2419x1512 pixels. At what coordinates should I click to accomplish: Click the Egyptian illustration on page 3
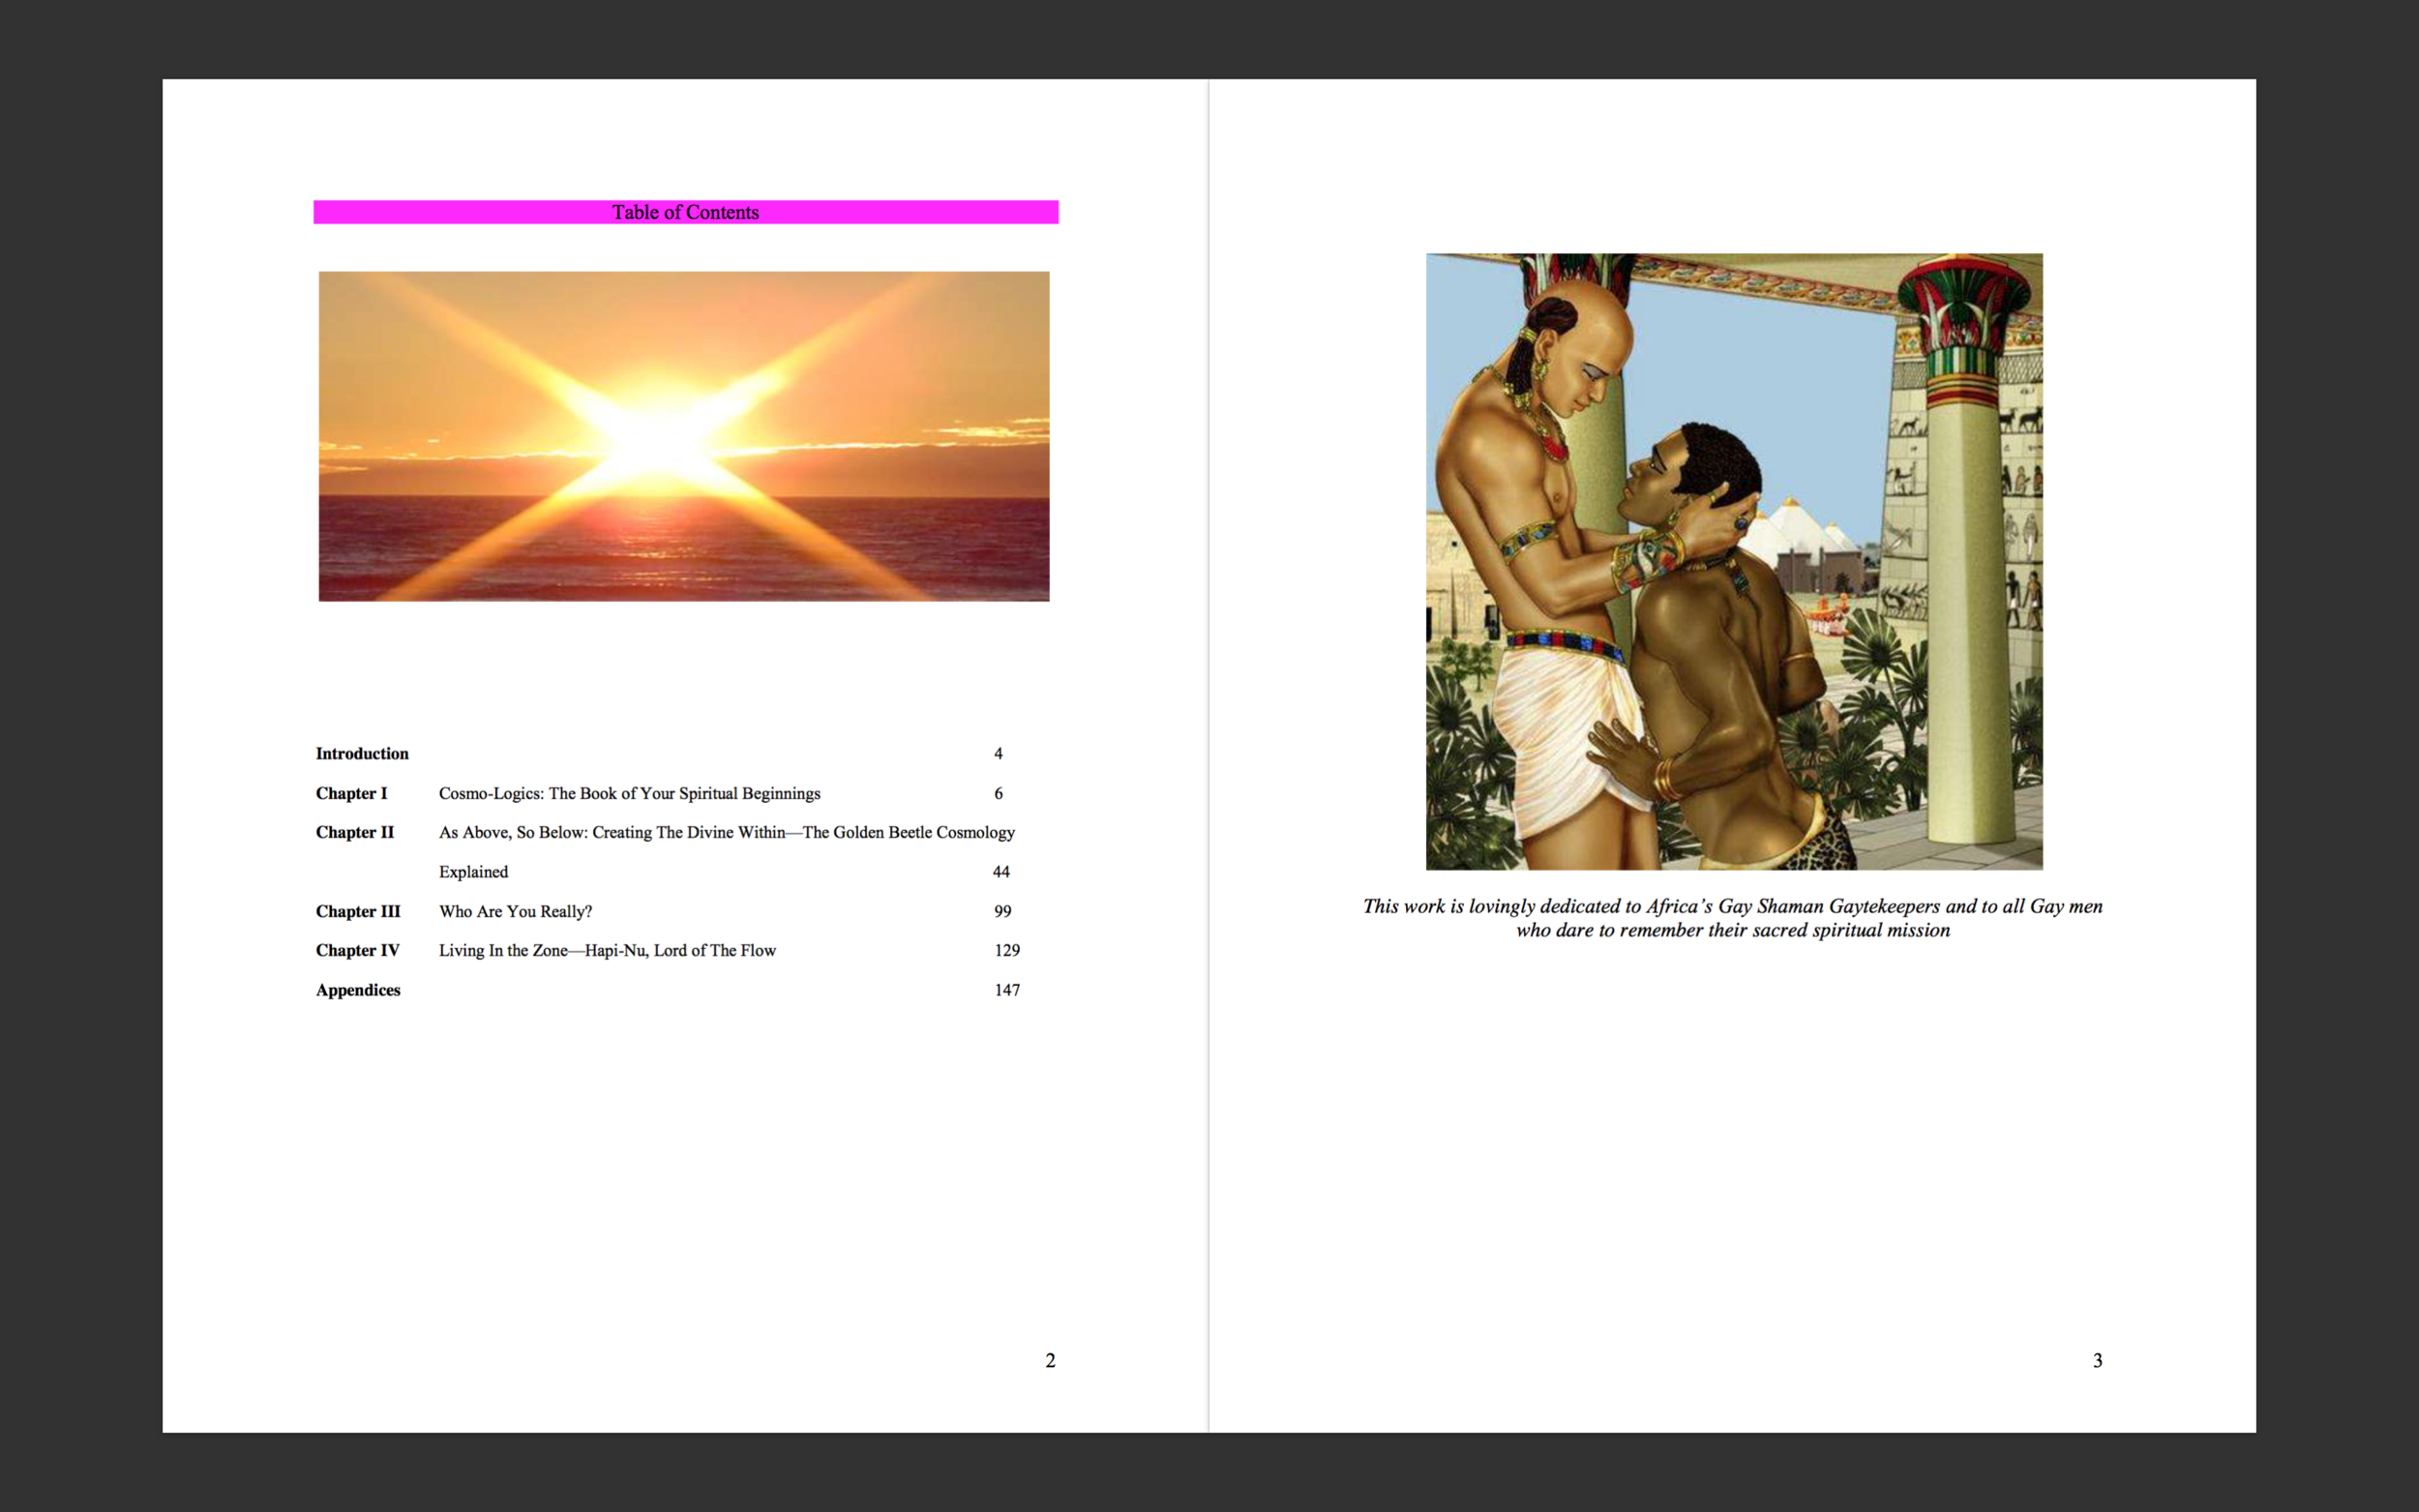(x=1734, y=561)
